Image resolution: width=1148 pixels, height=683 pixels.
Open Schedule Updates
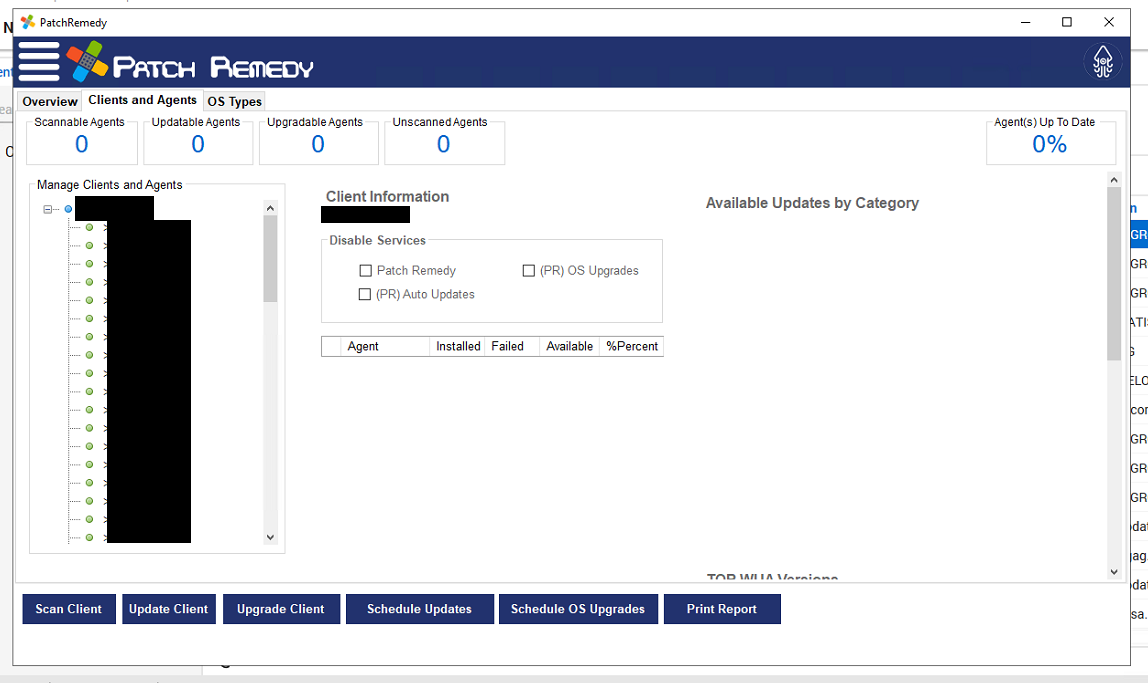pos(420,609)
